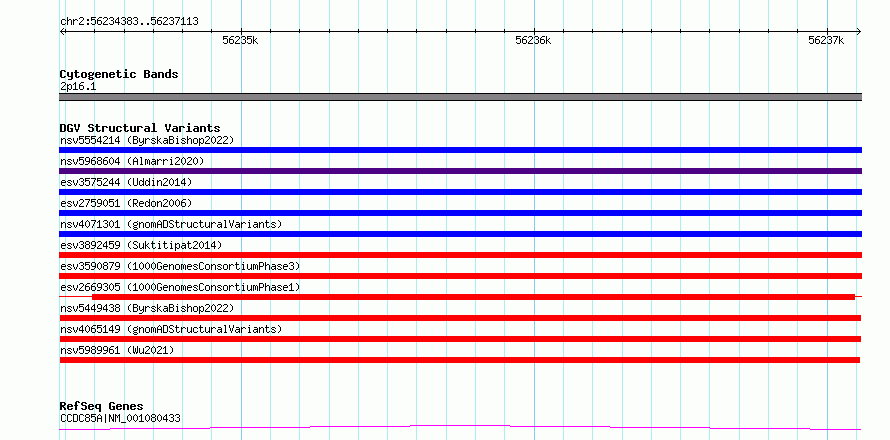Open the DGV Structural Variants track title
This screenshot has width=890, height=440.
coord(140,128)
